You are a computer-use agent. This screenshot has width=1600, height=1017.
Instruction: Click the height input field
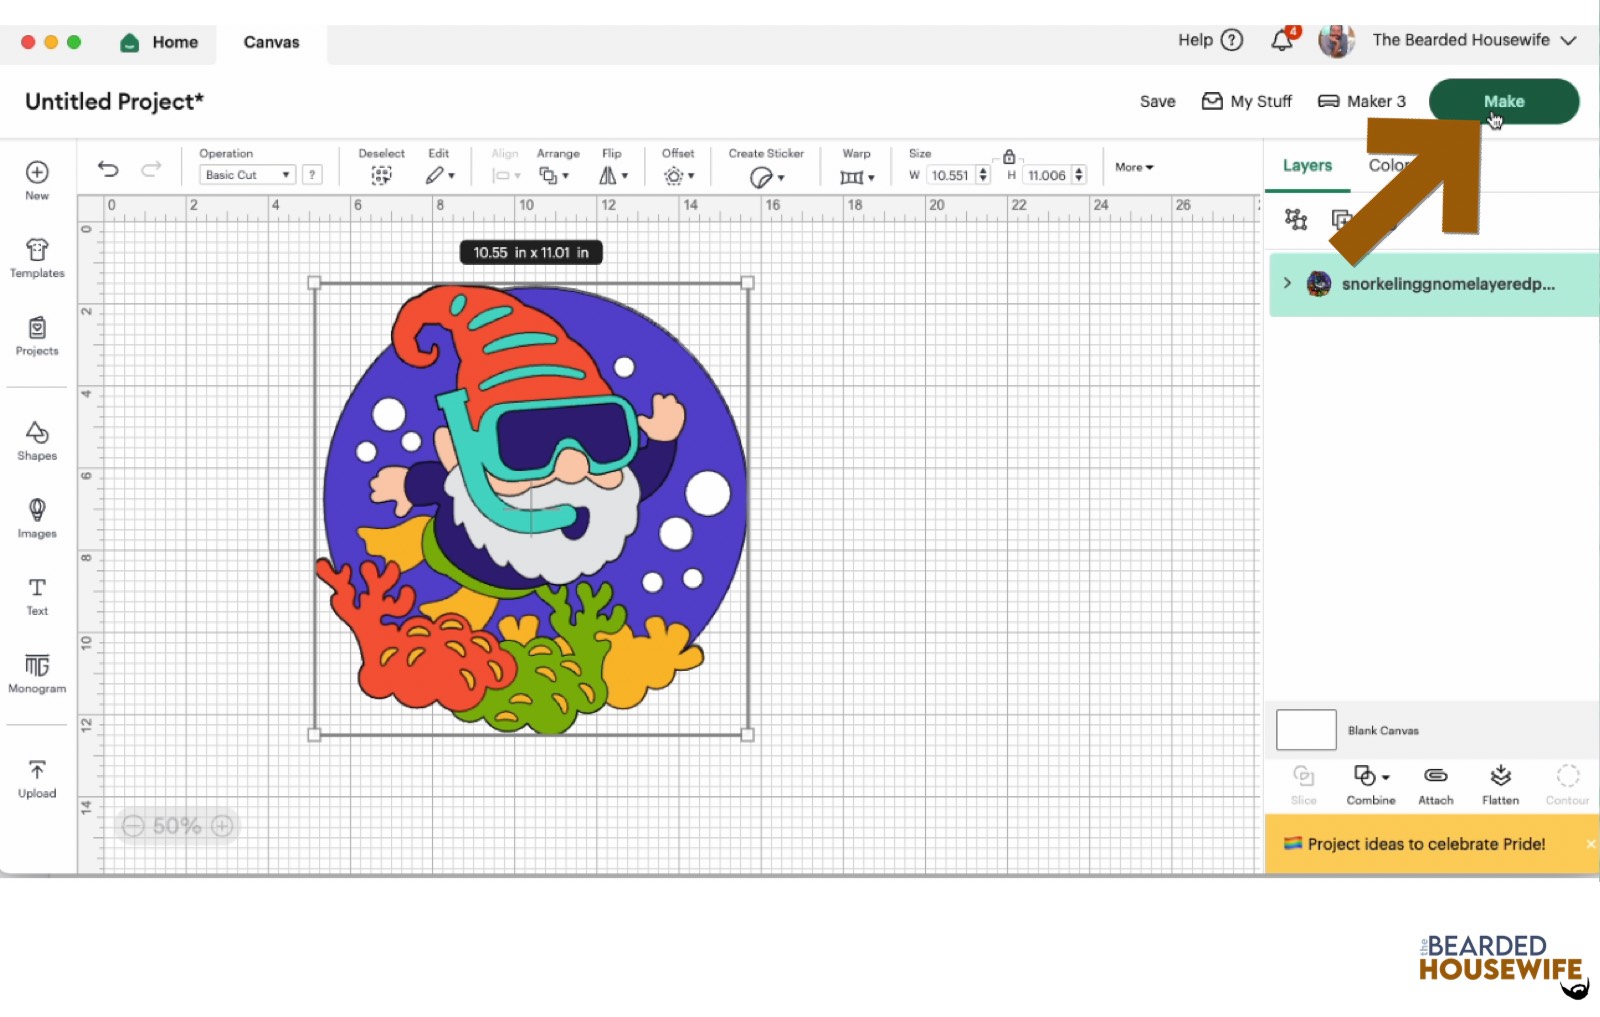click(1046, 175)
